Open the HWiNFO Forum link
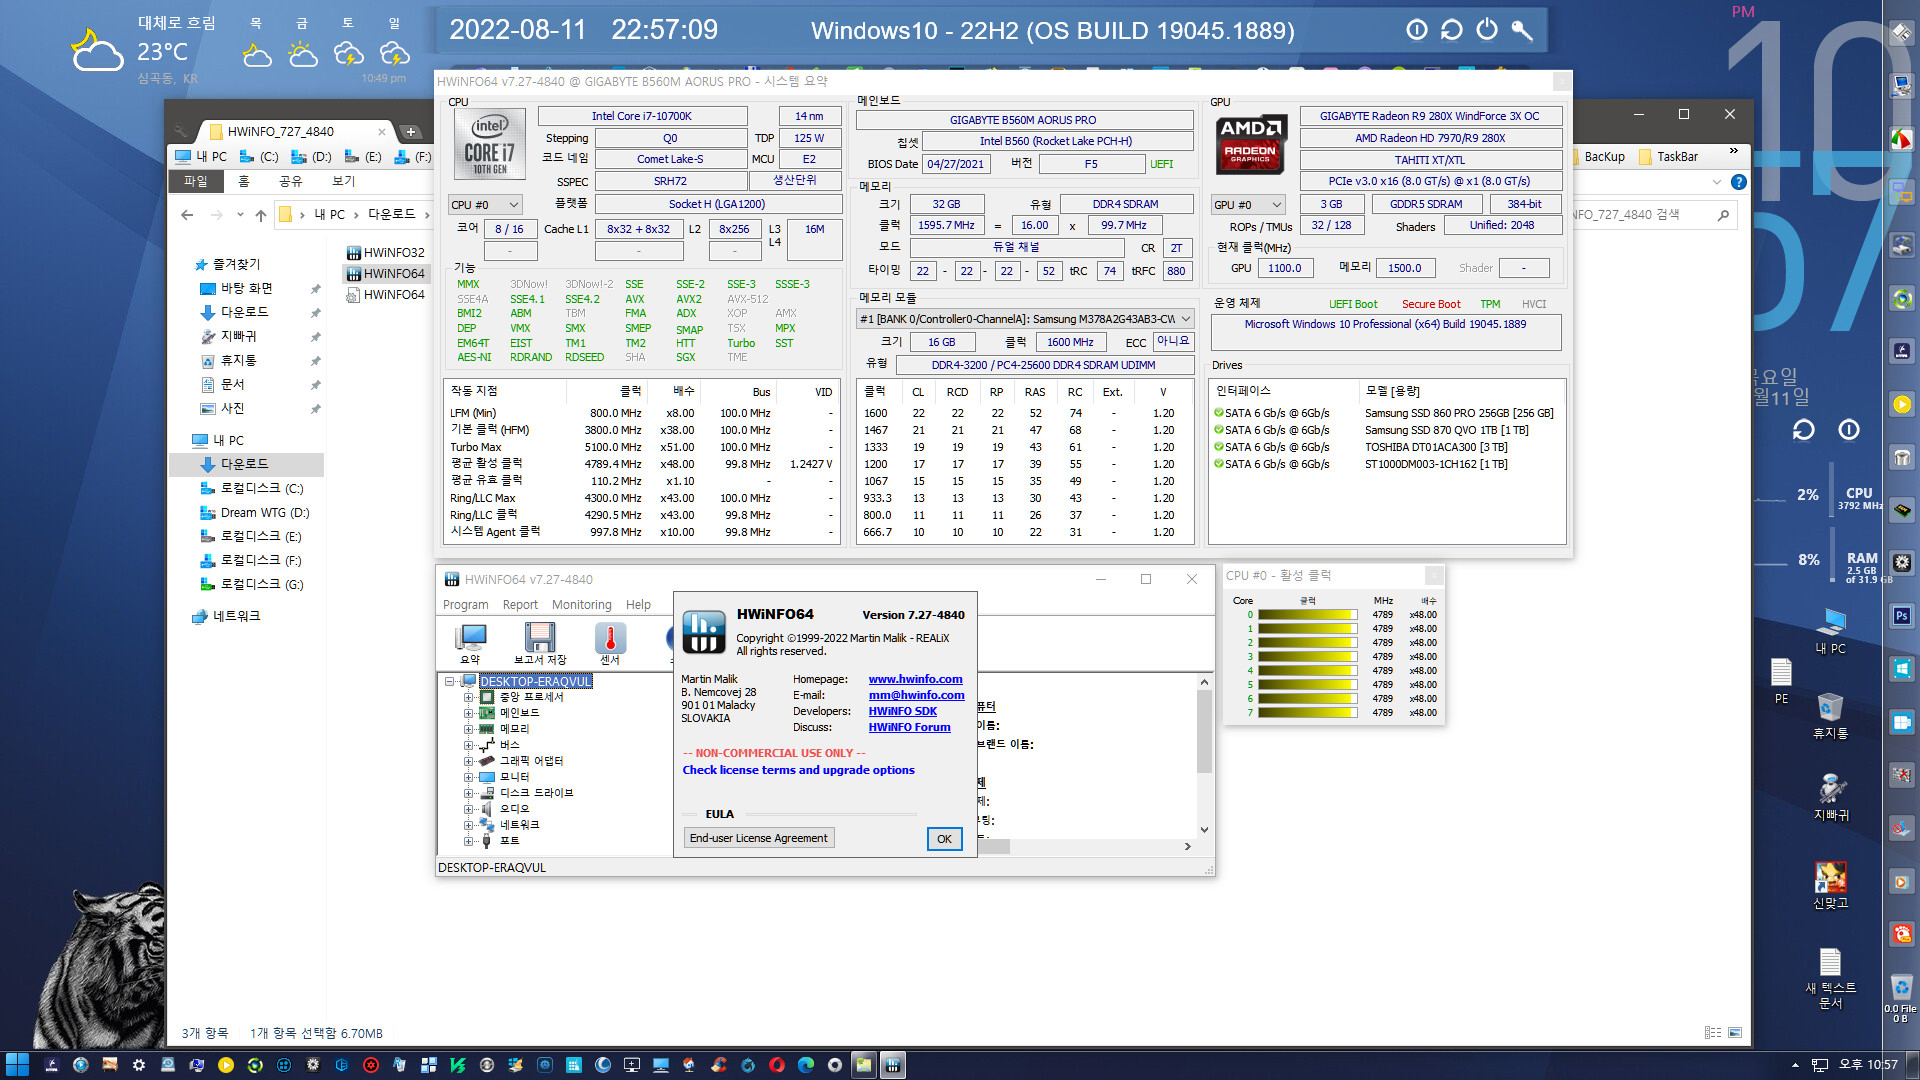 click(909, 727)
